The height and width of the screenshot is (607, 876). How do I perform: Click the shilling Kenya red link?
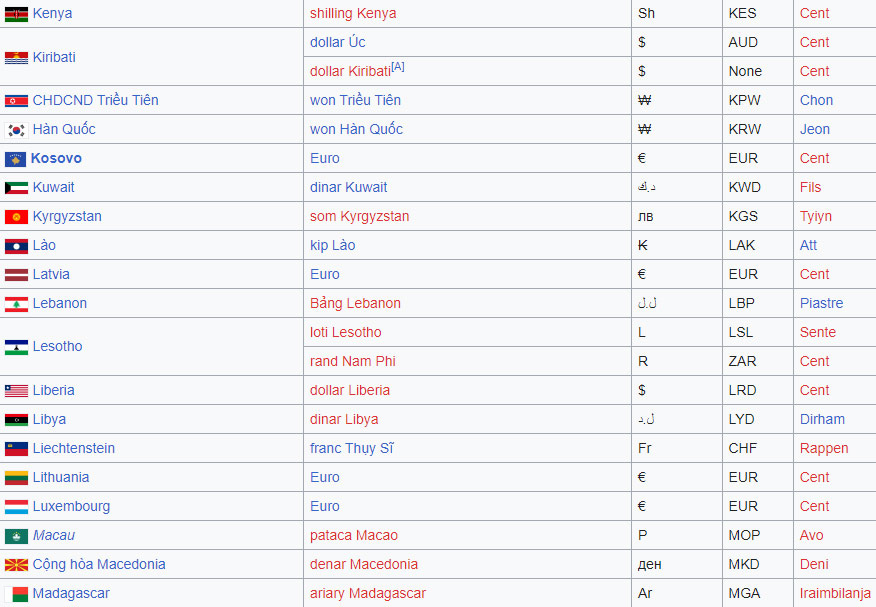pyautogui.click(x=353, y=13)
